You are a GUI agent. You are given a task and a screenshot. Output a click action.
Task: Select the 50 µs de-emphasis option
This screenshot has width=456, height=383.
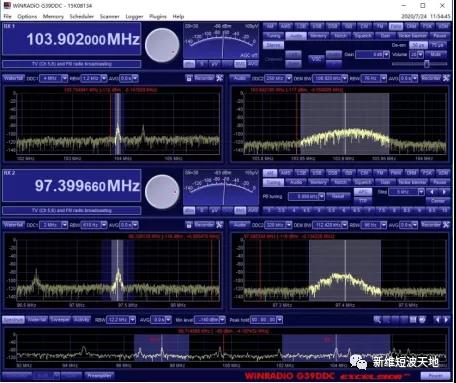tap(418, 45)
